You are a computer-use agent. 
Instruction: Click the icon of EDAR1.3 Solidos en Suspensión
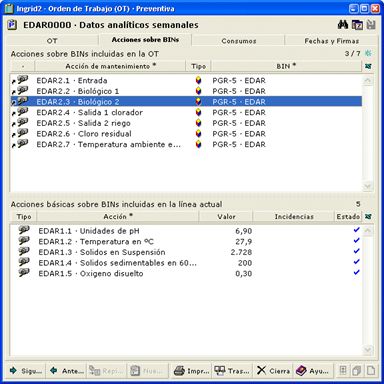click(x=24, y=251)
